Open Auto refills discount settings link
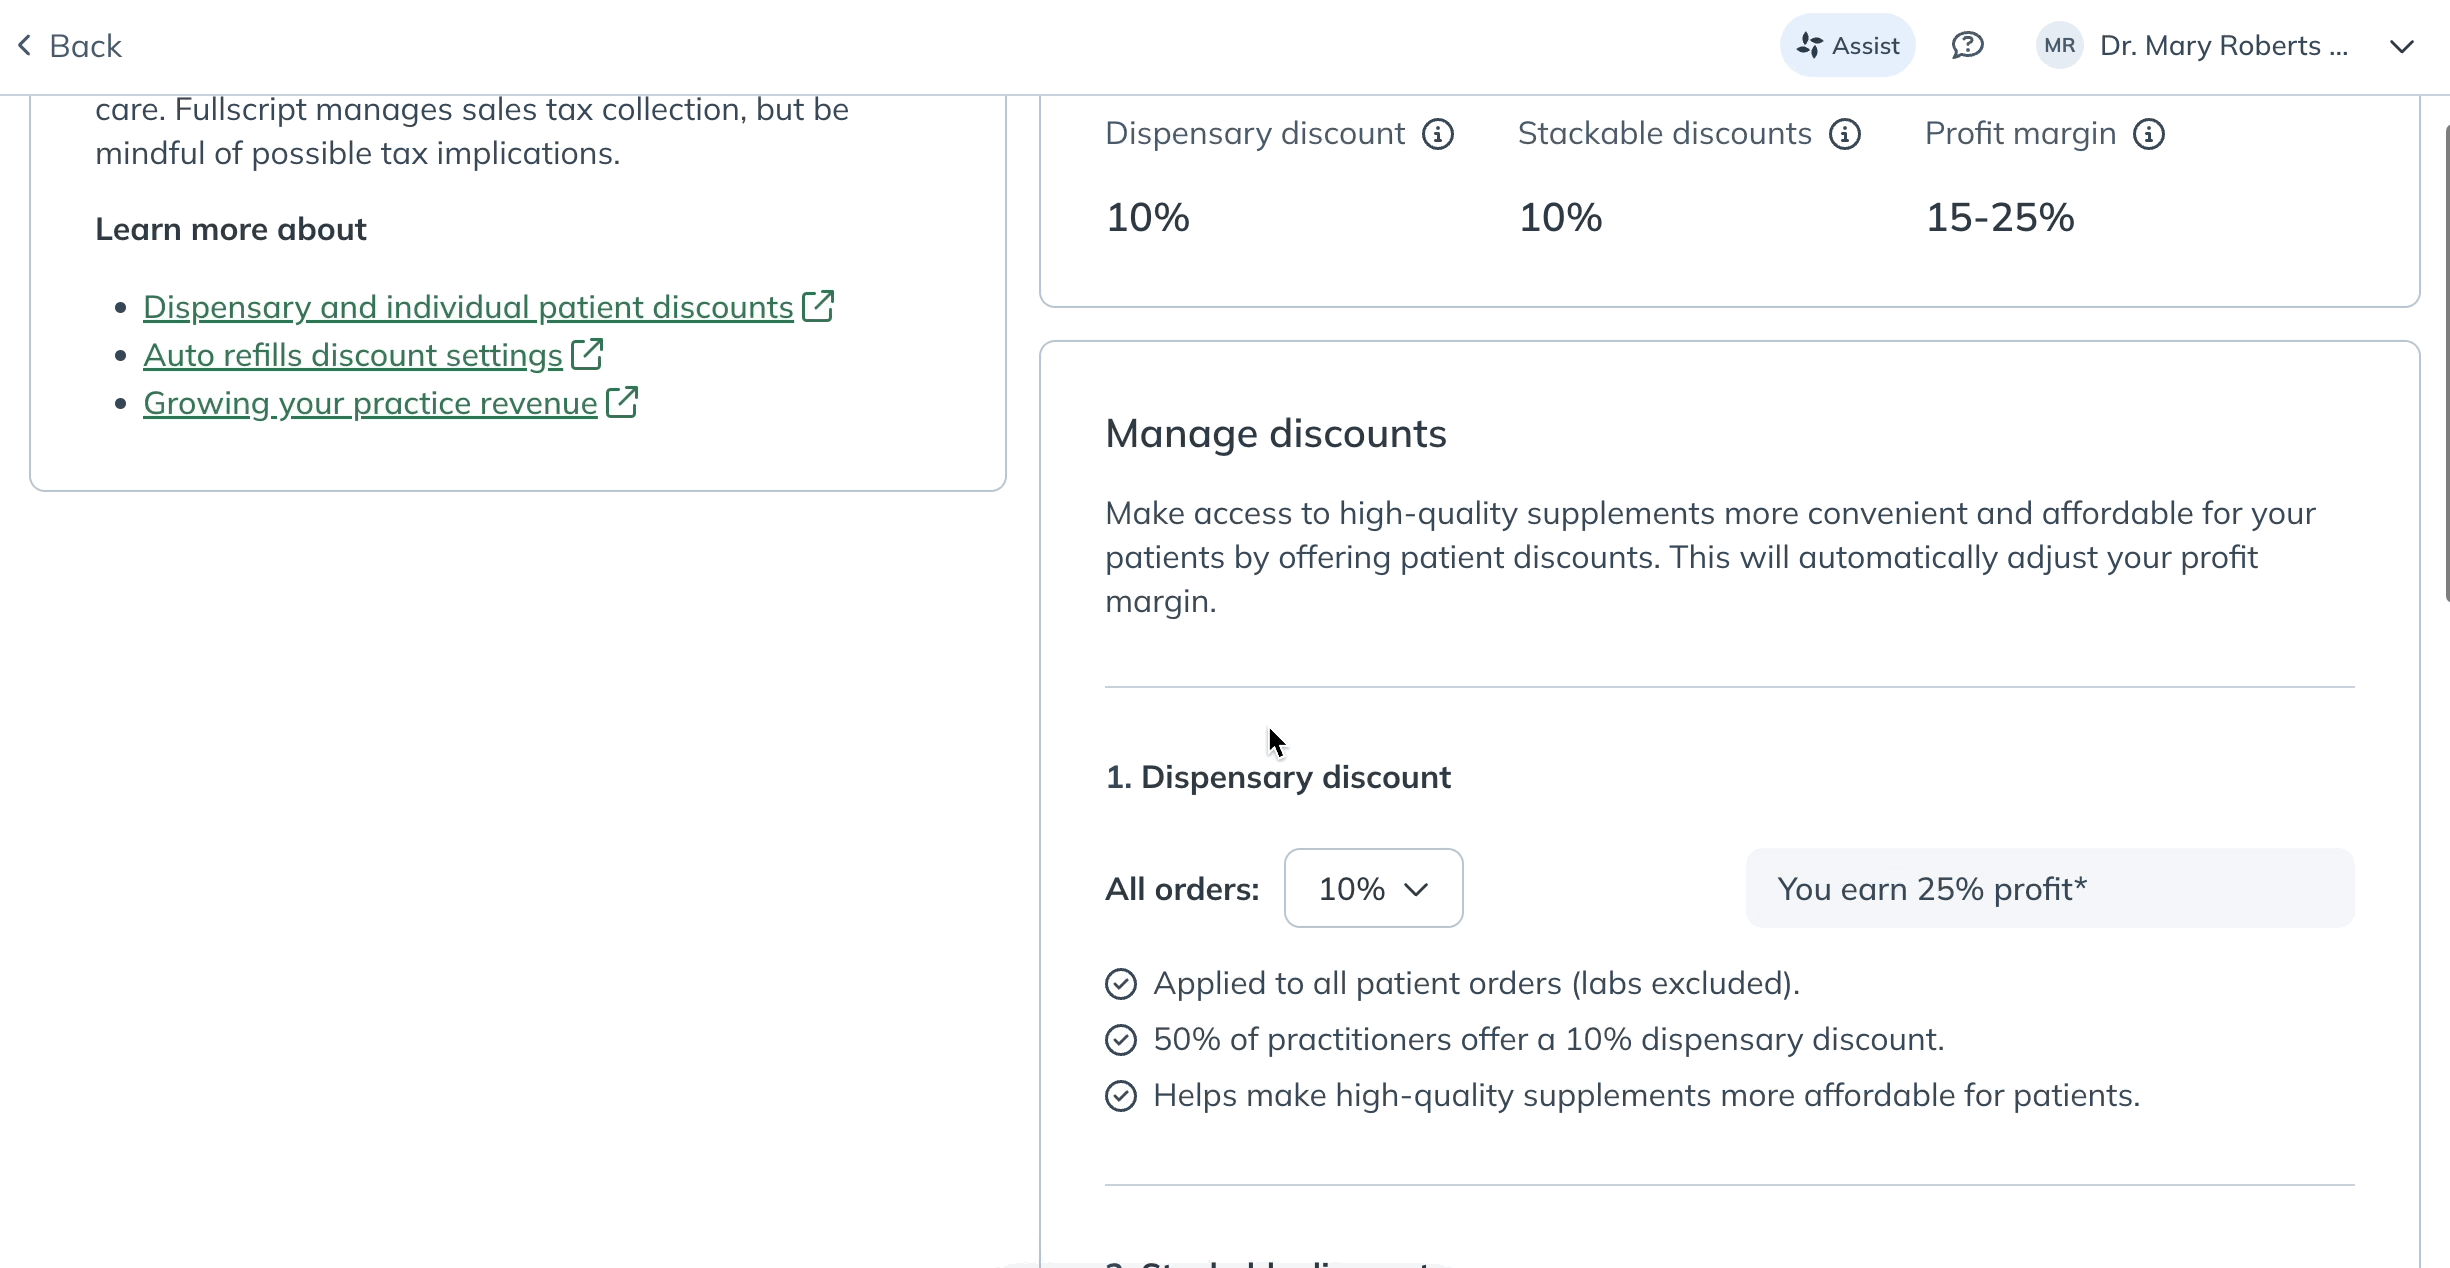 (353, 355)
